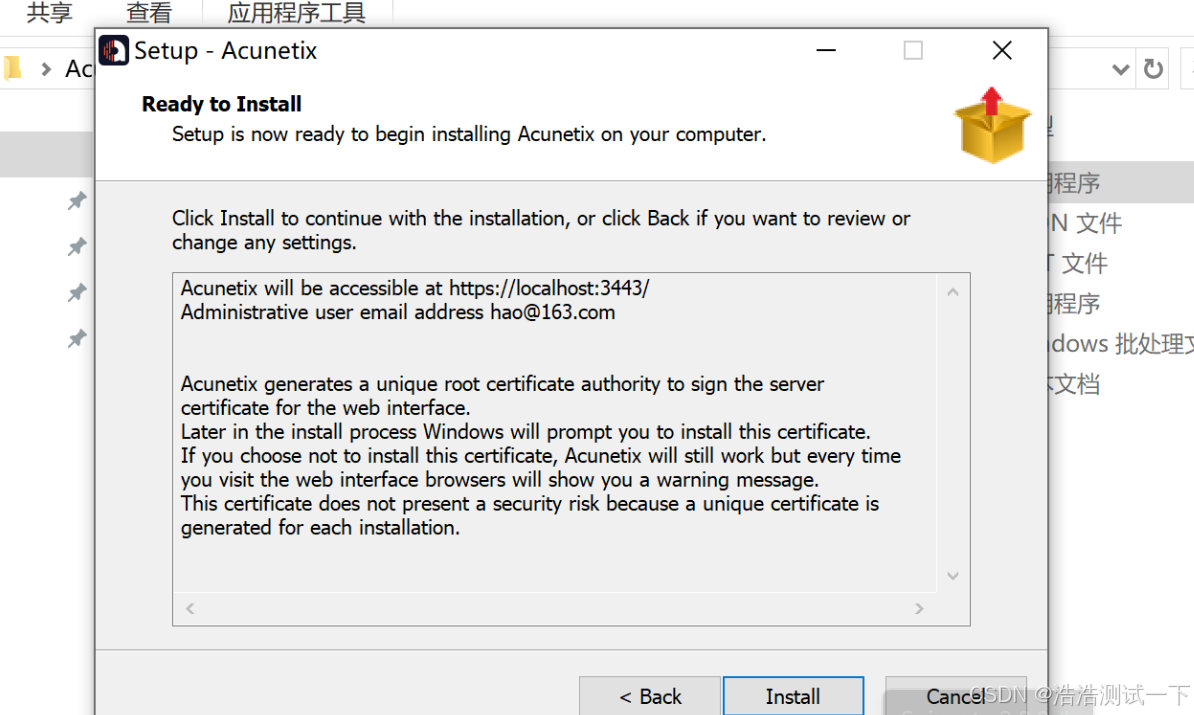
Task: Cancel the Acunetix setup
Action: [x=955, y=695]
